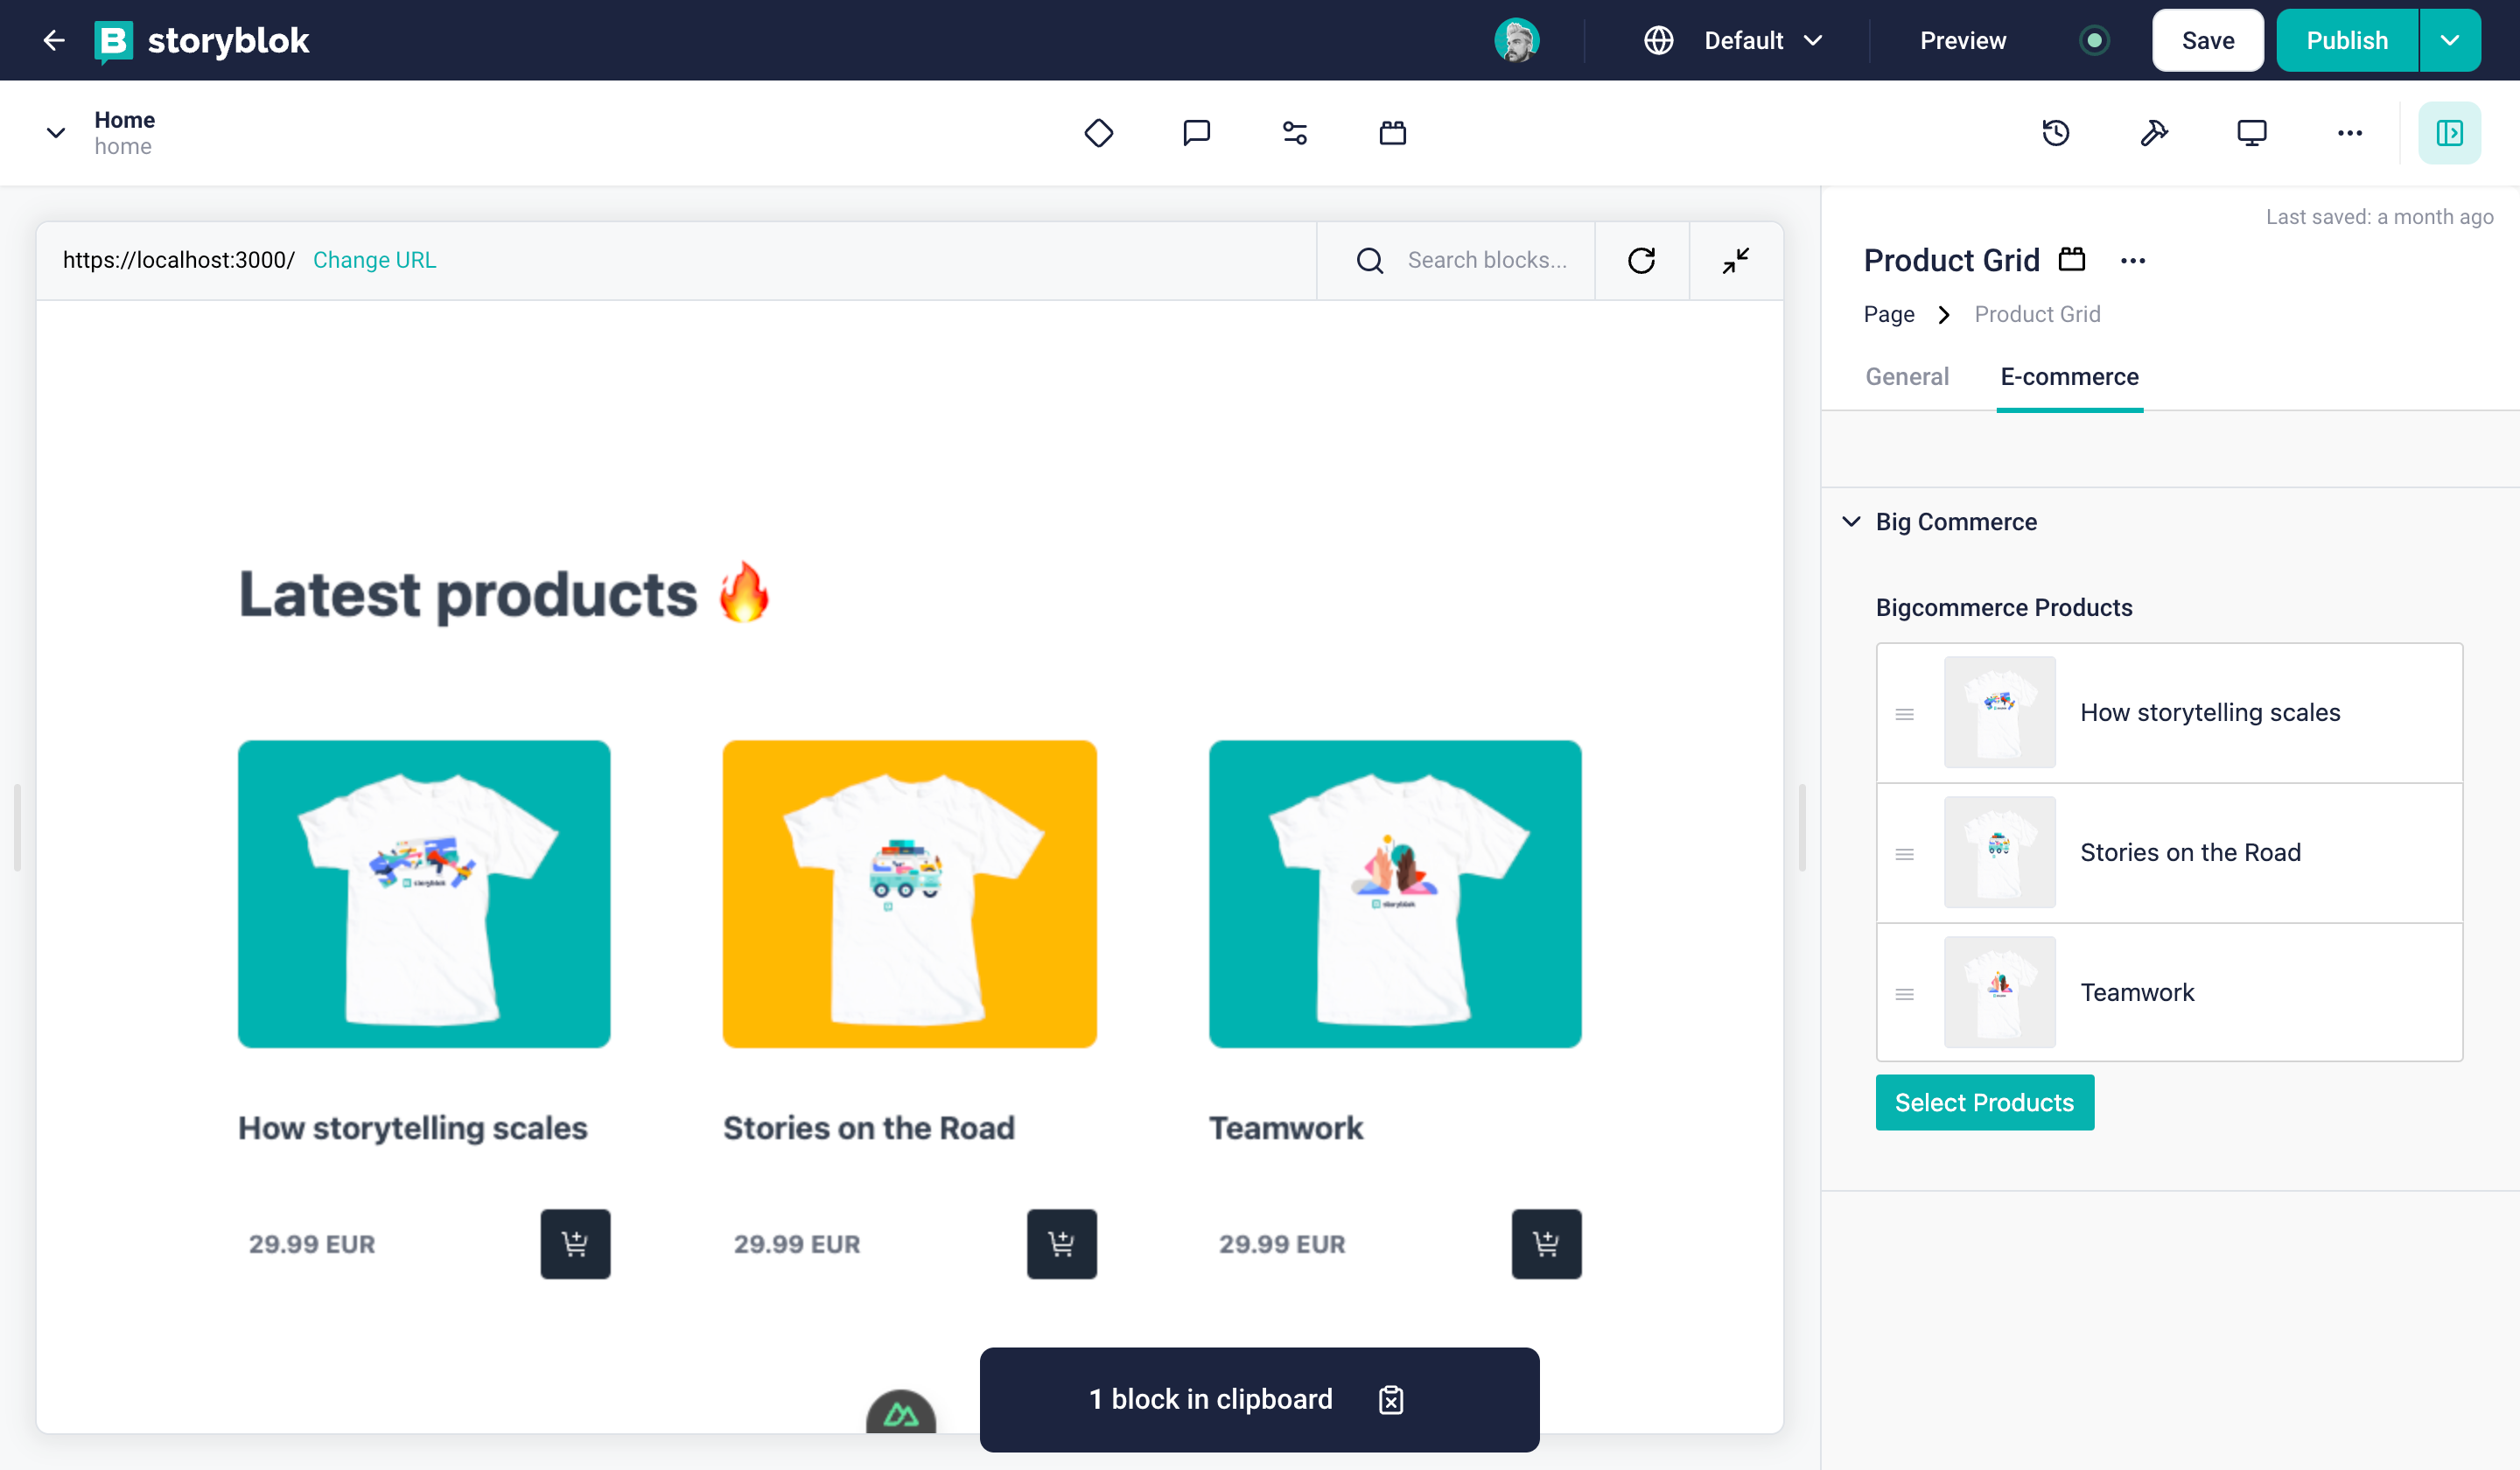Screen dimensions: 2520x1470
Task: Expand the Home page breadcrumb dropdown
Action: coord(54,133)
